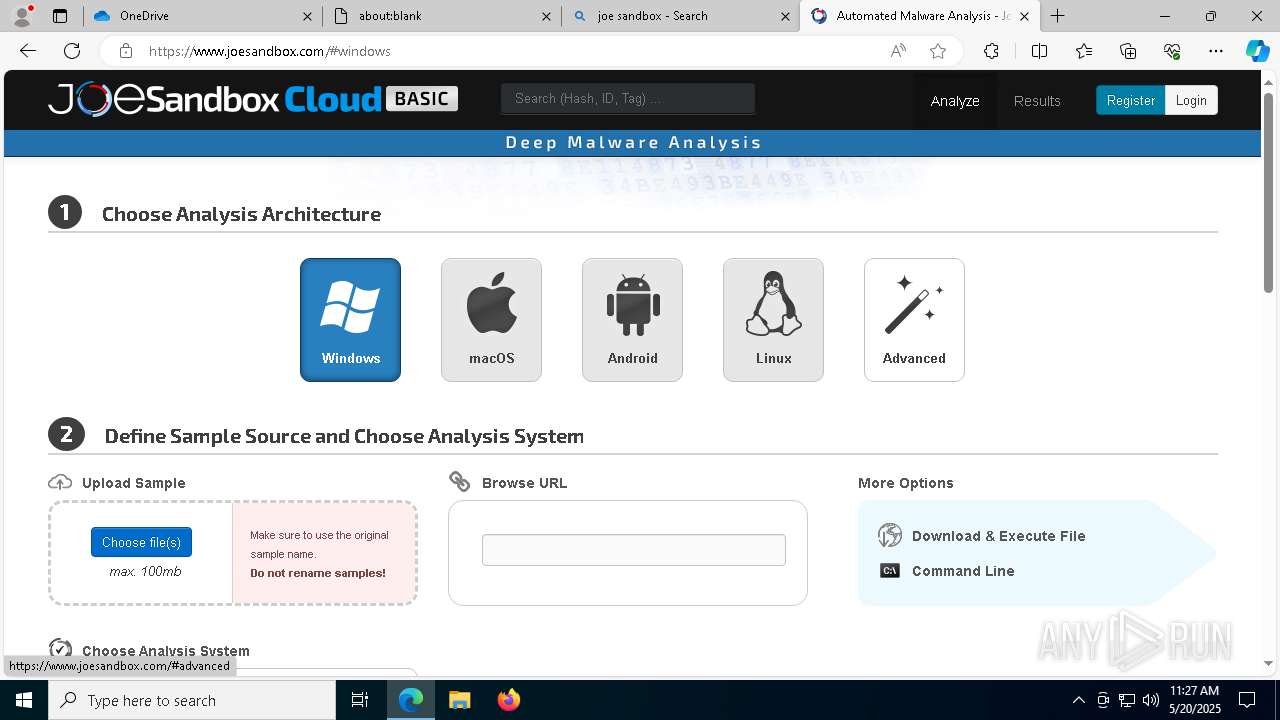The height and width of the screenshot is (720, 1280).
Task: Open the notification center icon
Action: point(1247,700)
